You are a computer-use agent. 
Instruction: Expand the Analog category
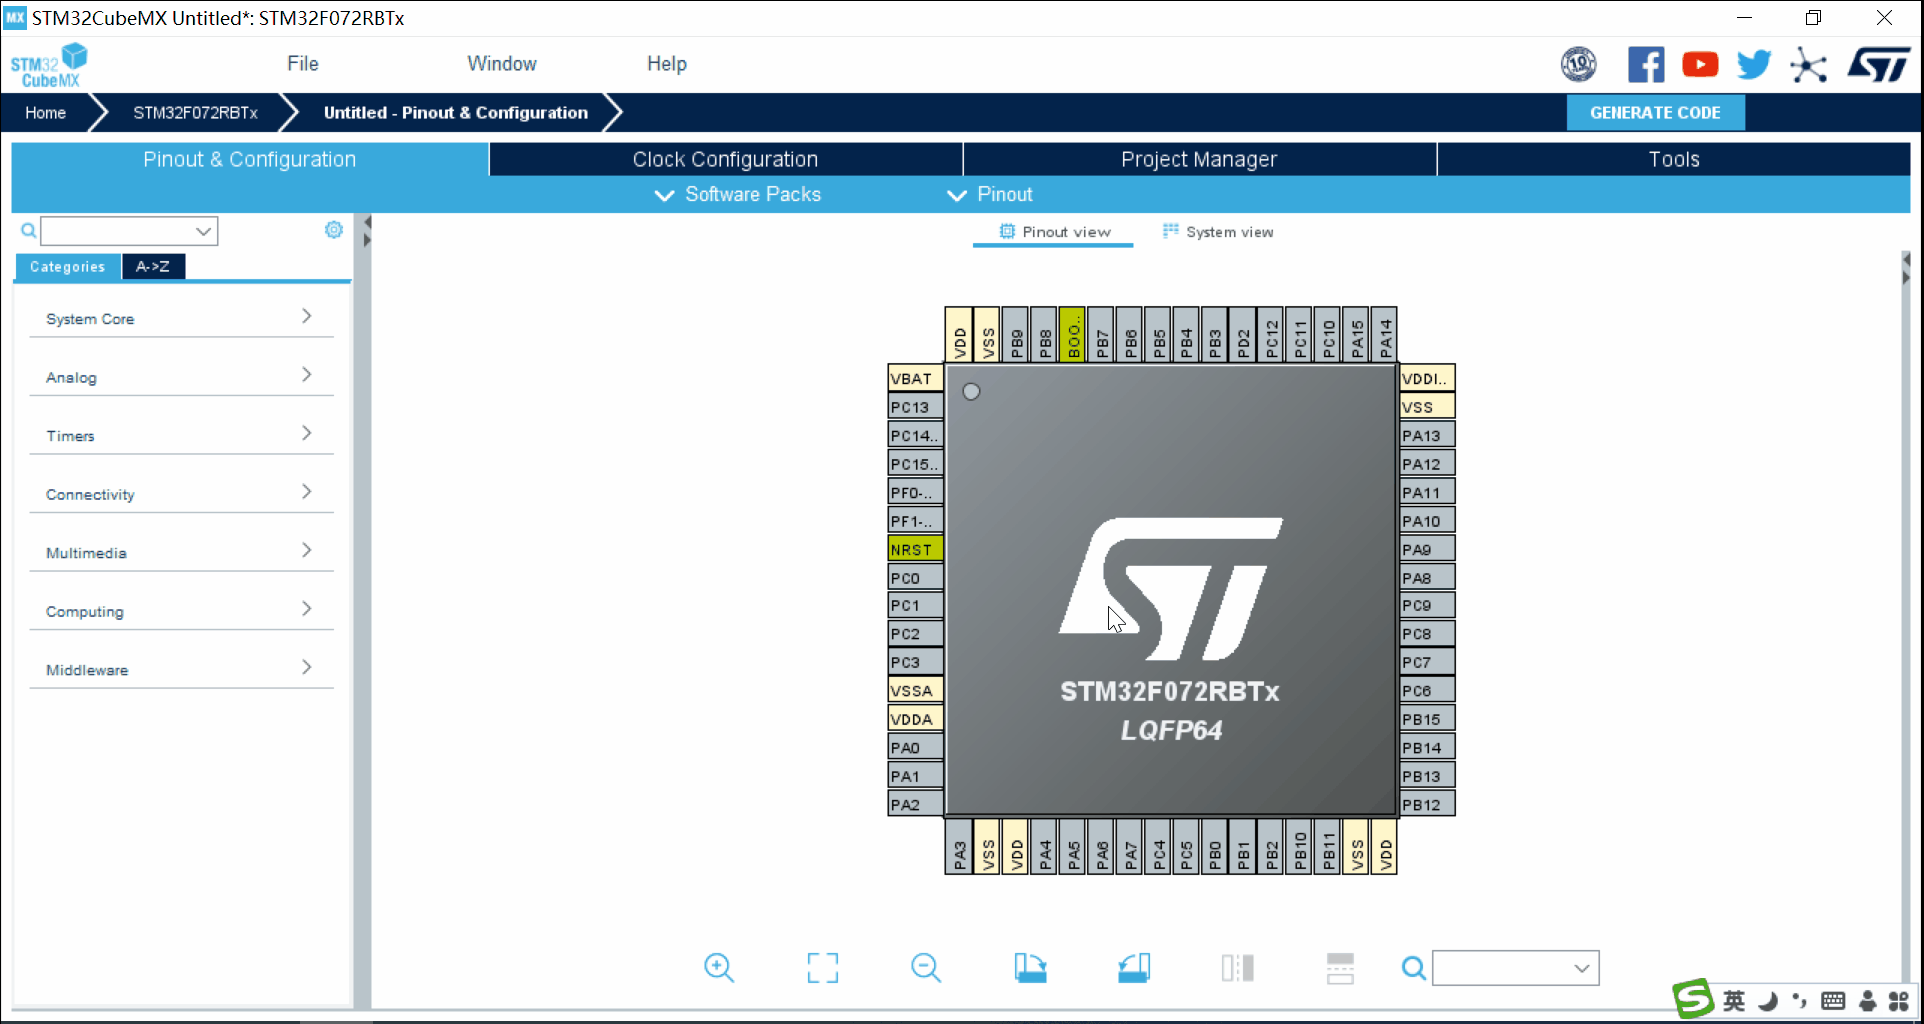181,377
